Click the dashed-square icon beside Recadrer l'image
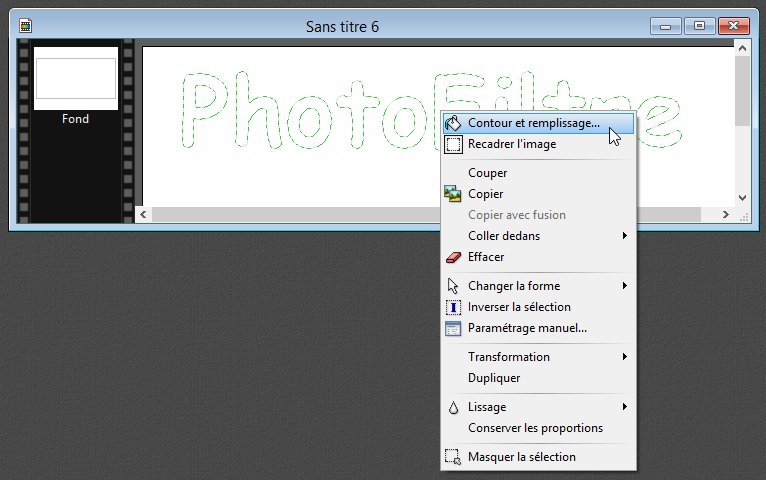Image resolution: width=766 pixels, height=480 pixels. pos(453,145)
